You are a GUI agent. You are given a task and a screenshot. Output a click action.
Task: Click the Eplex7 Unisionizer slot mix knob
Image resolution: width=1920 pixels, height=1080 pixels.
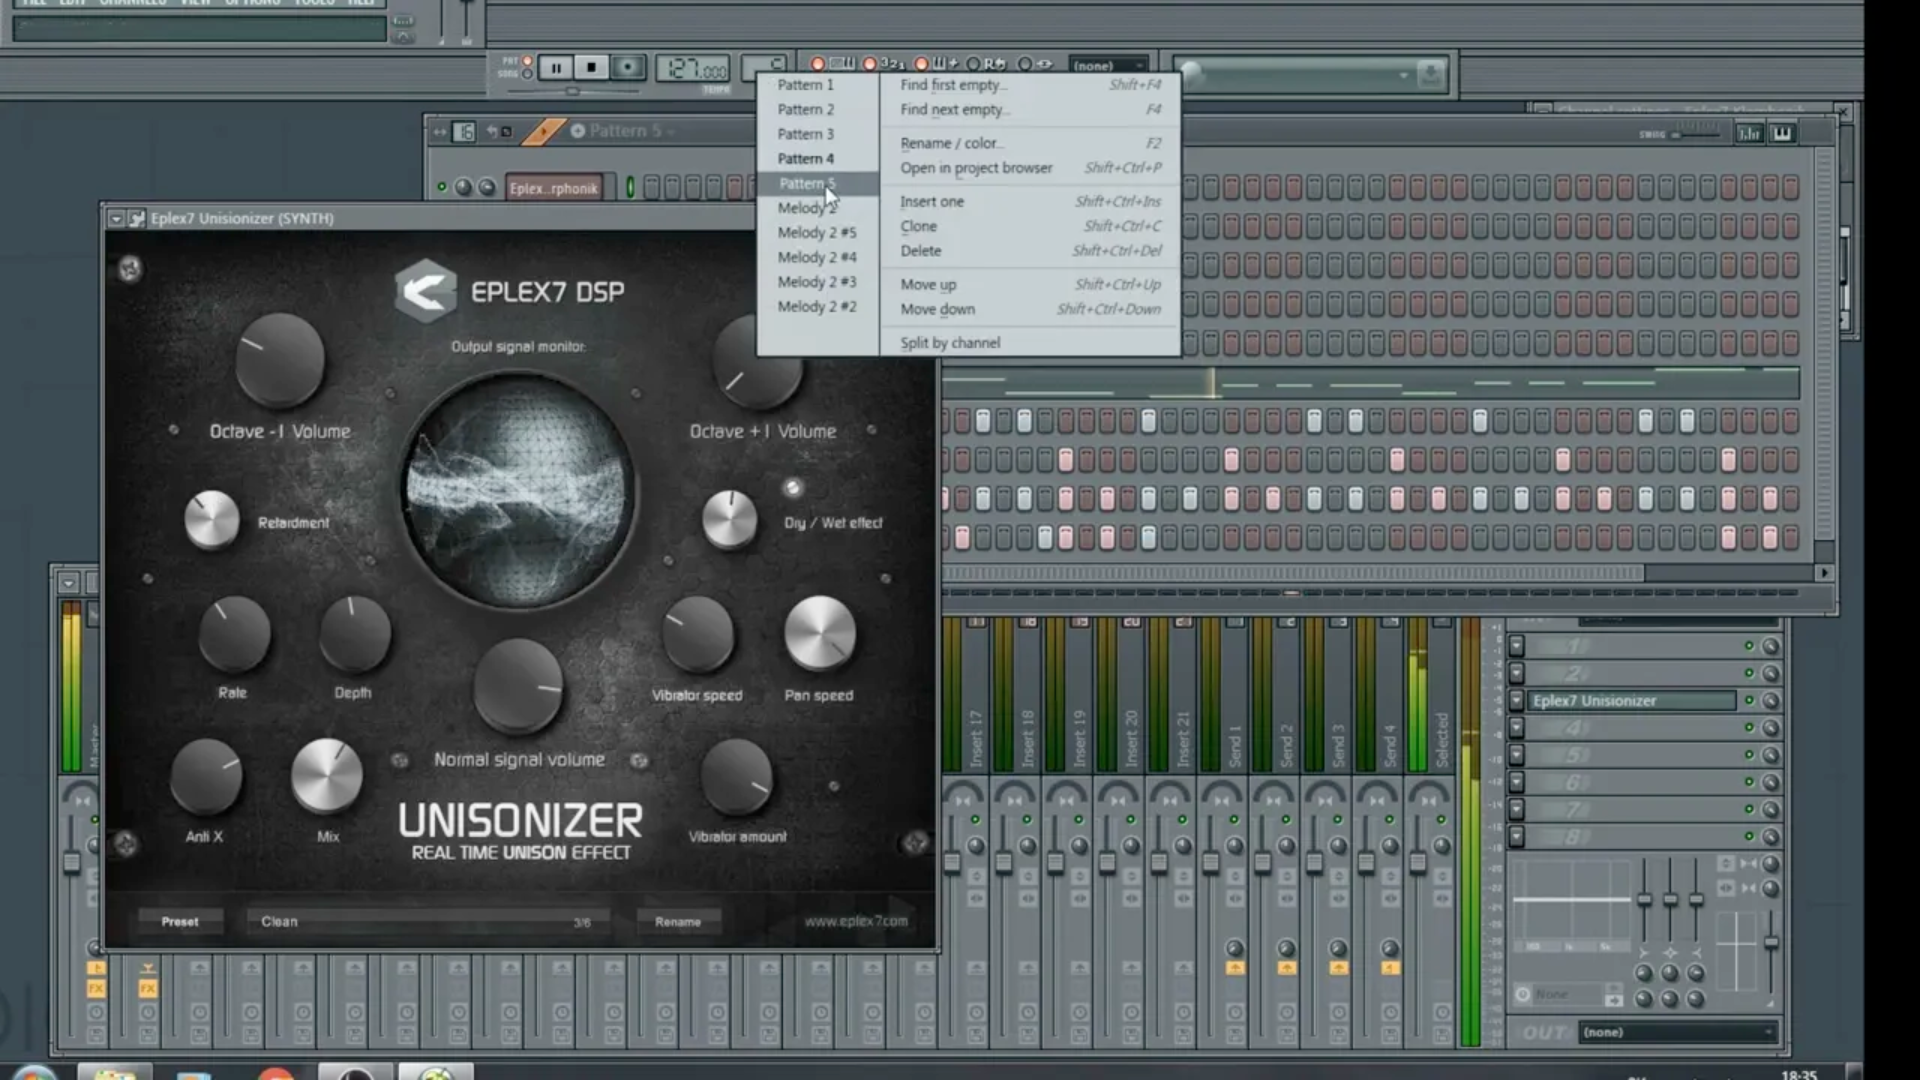[x=1770, y=701]
